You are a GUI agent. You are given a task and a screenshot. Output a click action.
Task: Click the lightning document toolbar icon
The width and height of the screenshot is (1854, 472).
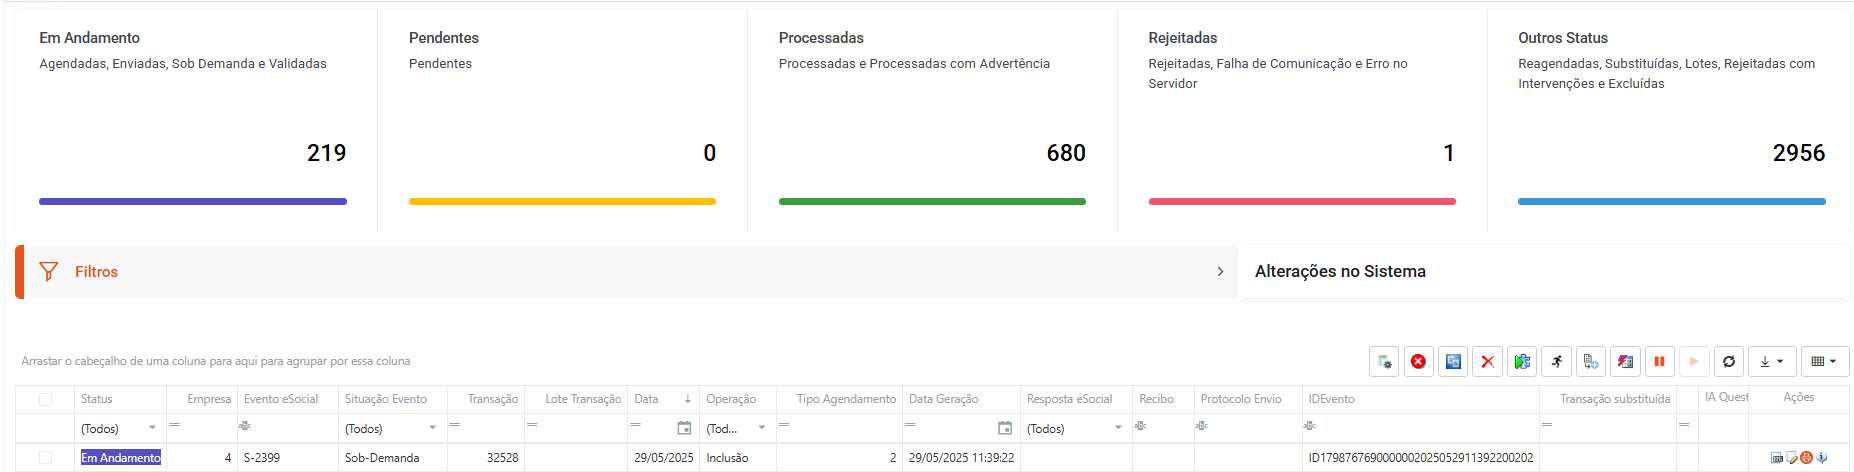pyautogui.click(x=1626, y=361)
